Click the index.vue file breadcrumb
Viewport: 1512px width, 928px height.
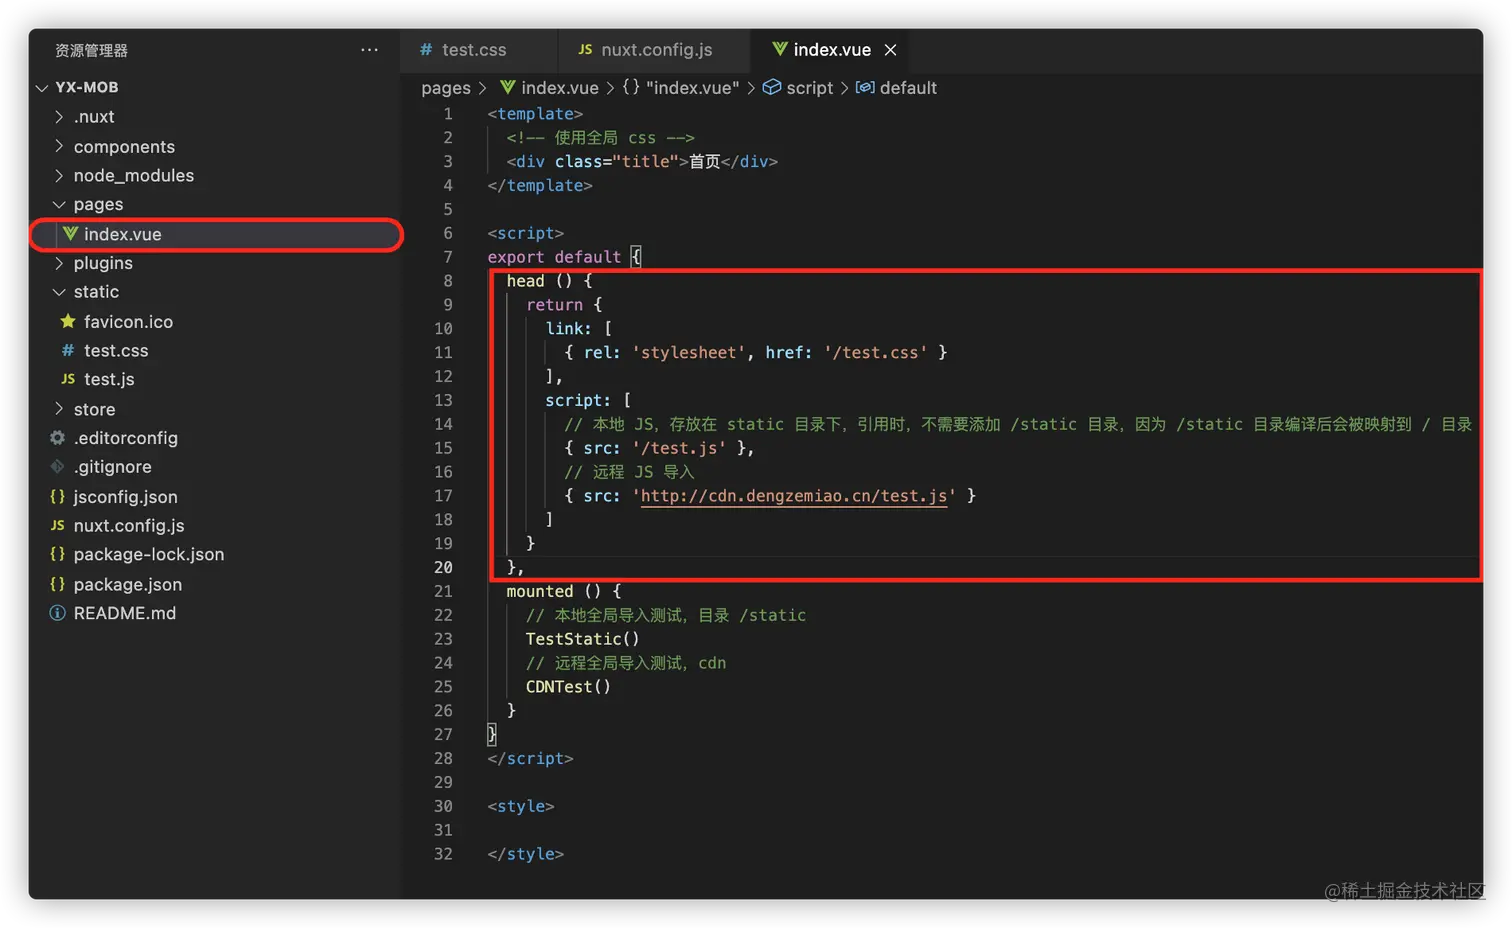tap(560, 88)
